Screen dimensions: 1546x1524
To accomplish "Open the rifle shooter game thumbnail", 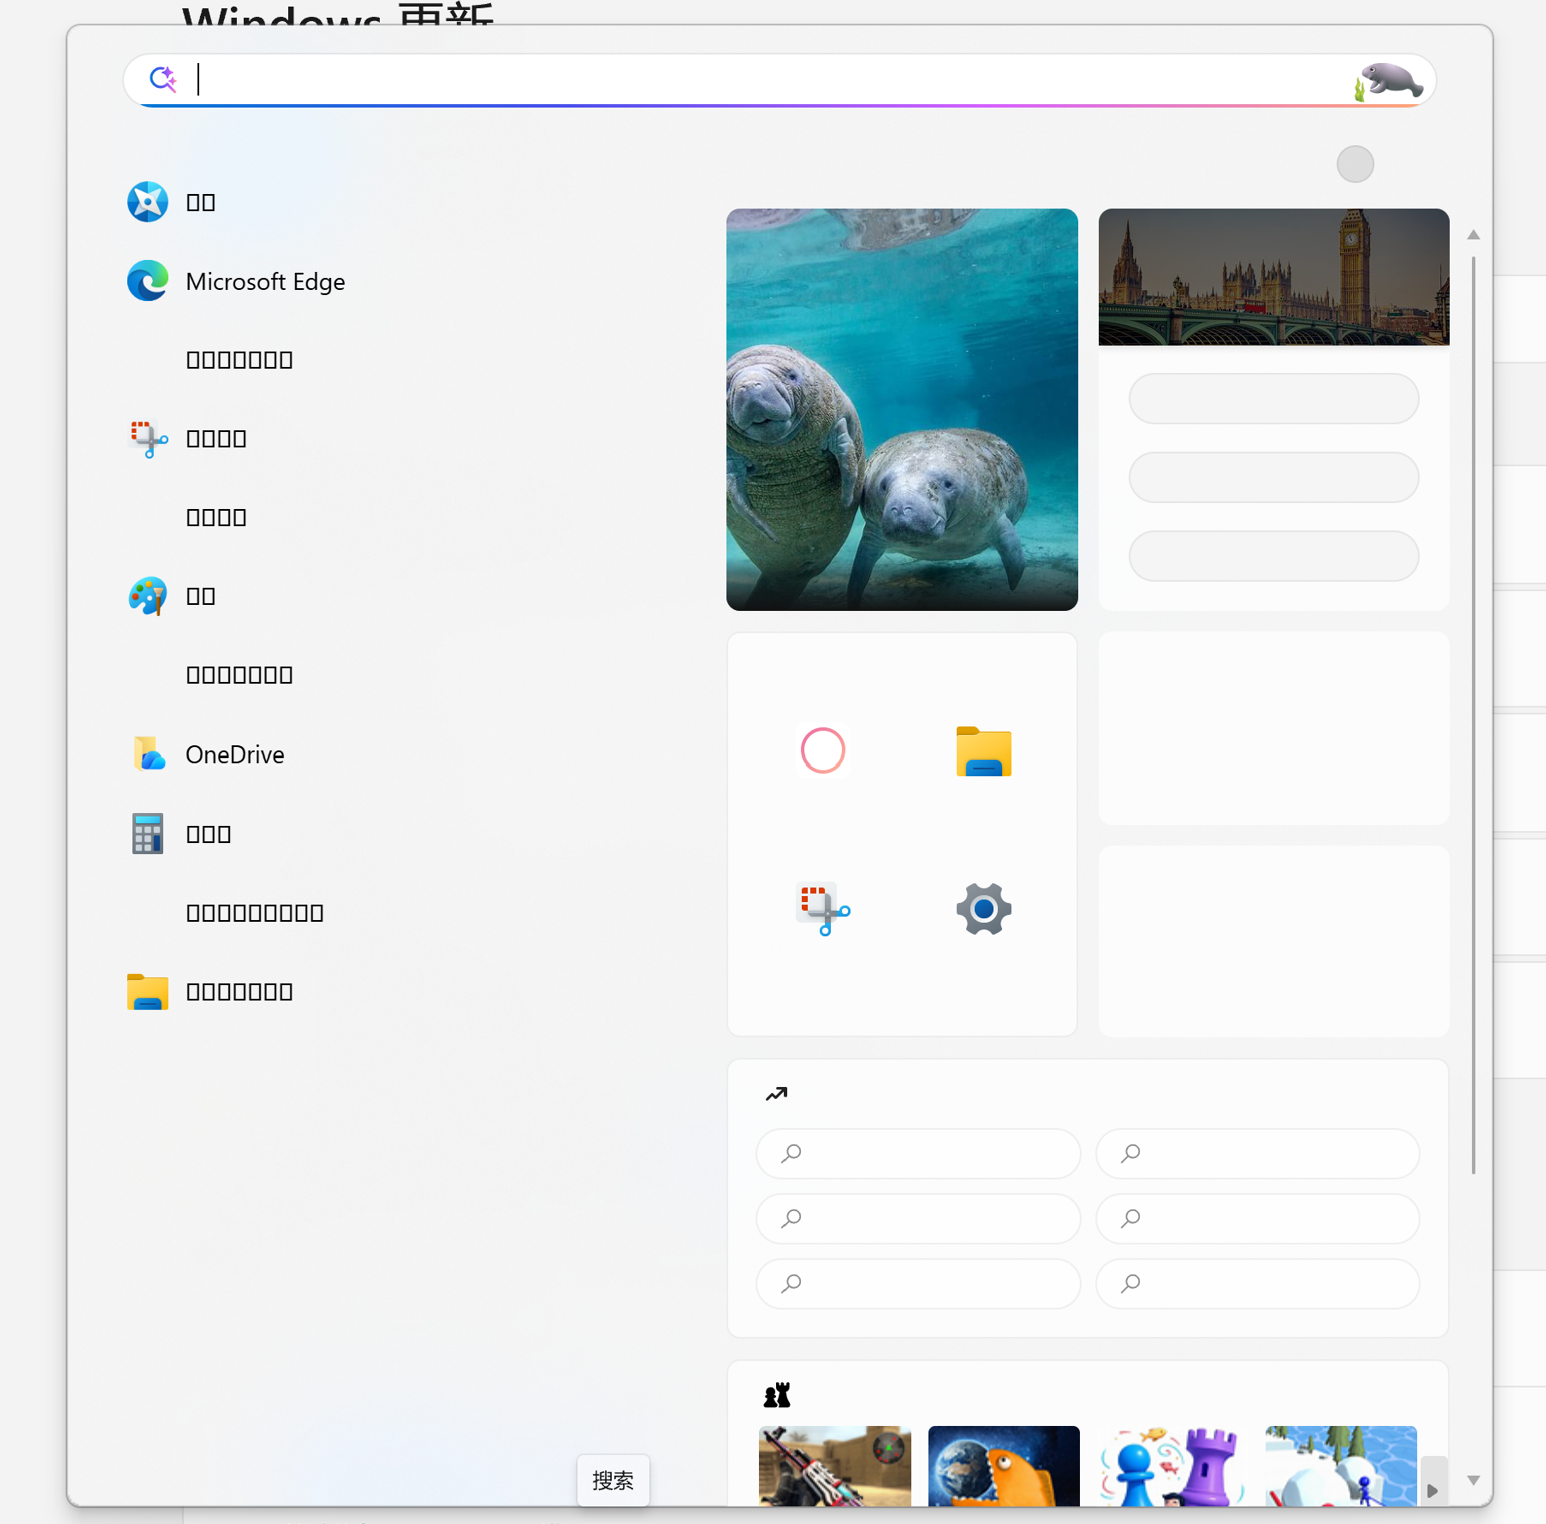I will [835, 1465].
